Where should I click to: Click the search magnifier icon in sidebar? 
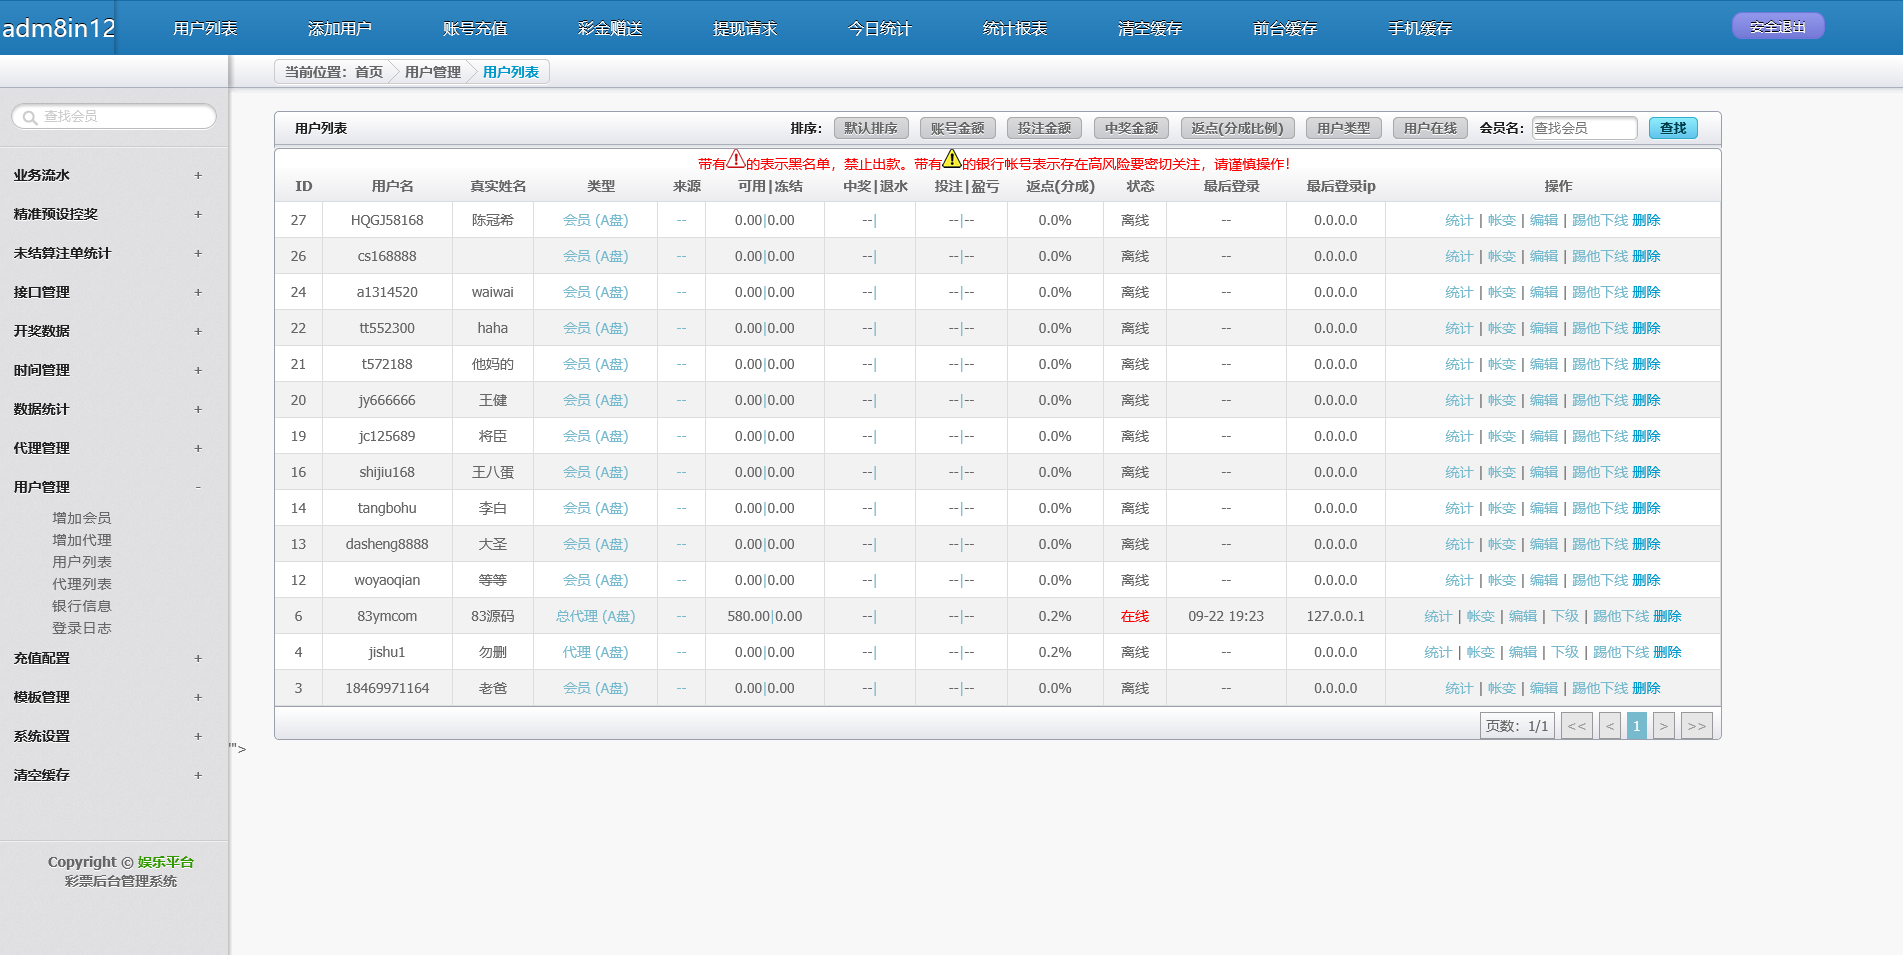[30, 117]
